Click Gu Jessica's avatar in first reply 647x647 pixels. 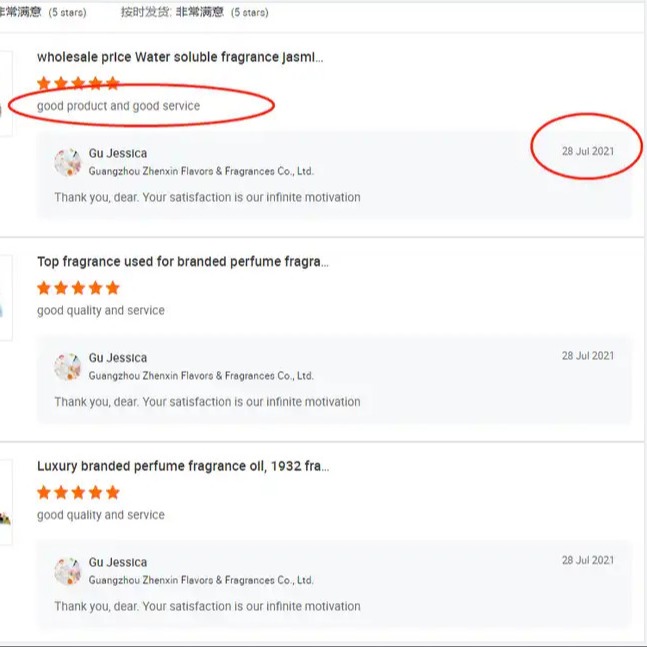[68, 162]
